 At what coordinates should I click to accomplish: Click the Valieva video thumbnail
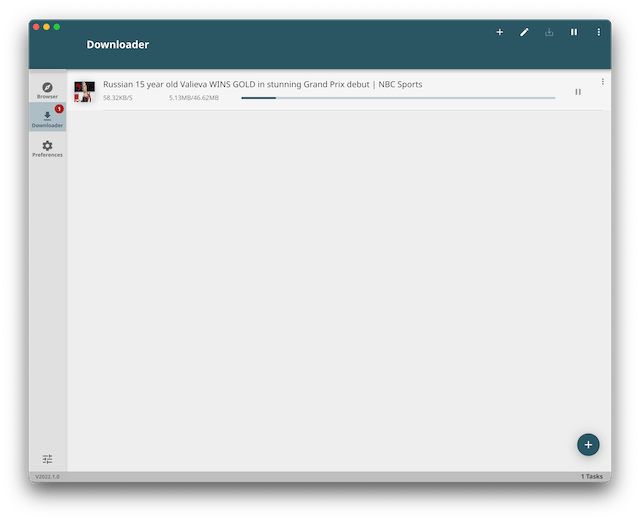pos(84,91)
